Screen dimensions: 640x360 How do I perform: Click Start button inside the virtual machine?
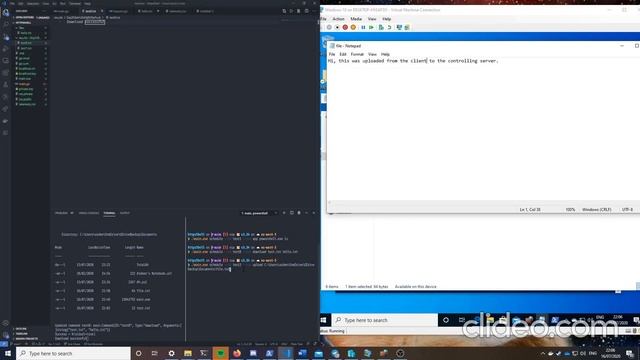(324, 320)
